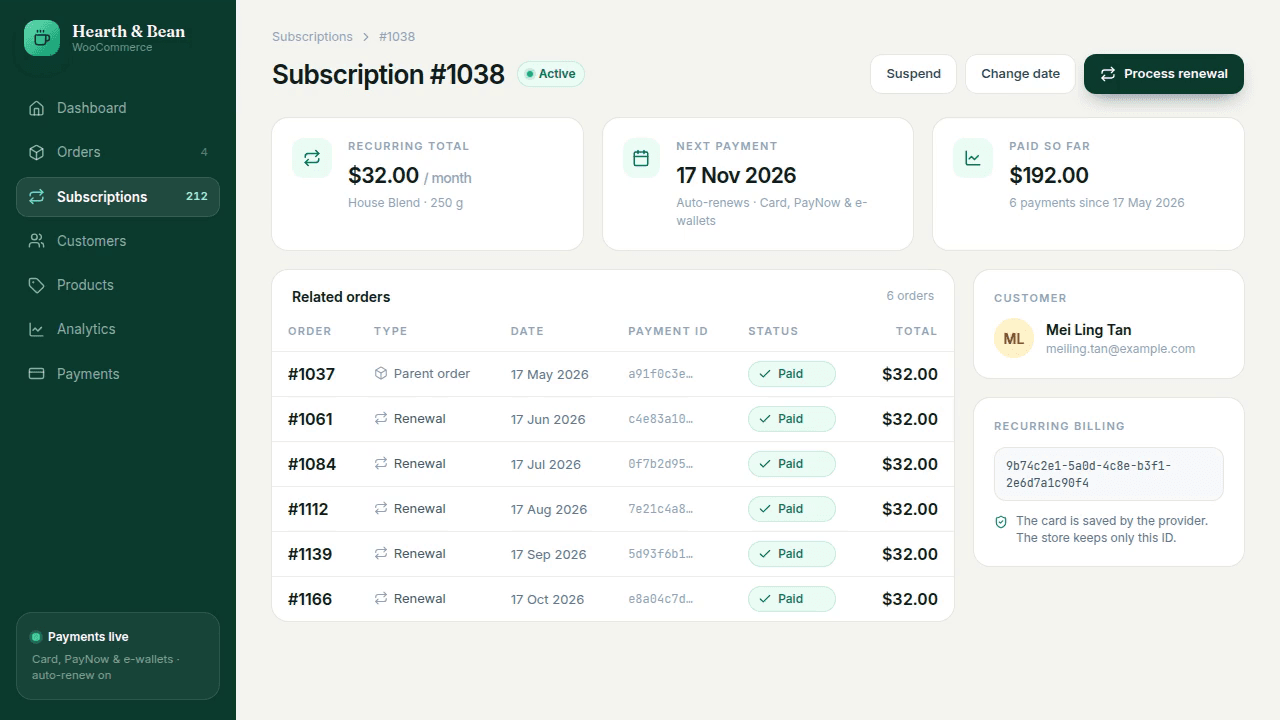Go to Orders in the sidebar
The width and height of the screenshot is (1280, 720).
(118, 152)
